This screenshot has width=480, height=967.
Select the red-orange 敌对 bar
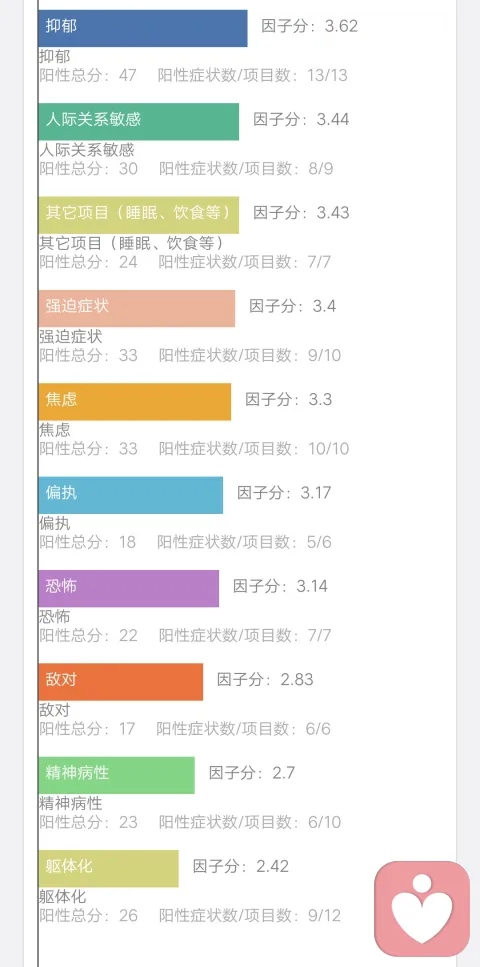[121, 682]
